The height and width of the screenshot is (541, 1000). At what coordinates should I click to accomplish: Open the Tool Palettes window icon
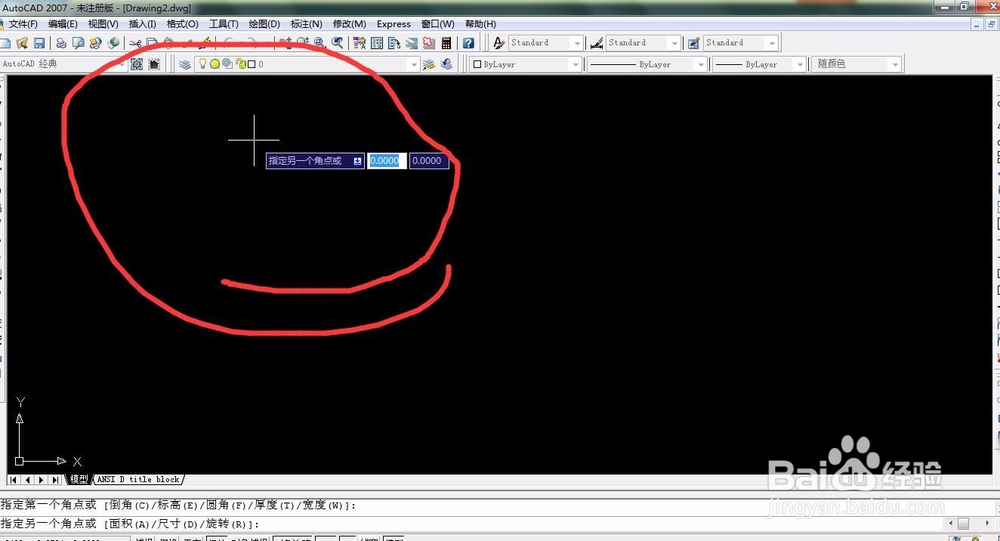point(394,43)
